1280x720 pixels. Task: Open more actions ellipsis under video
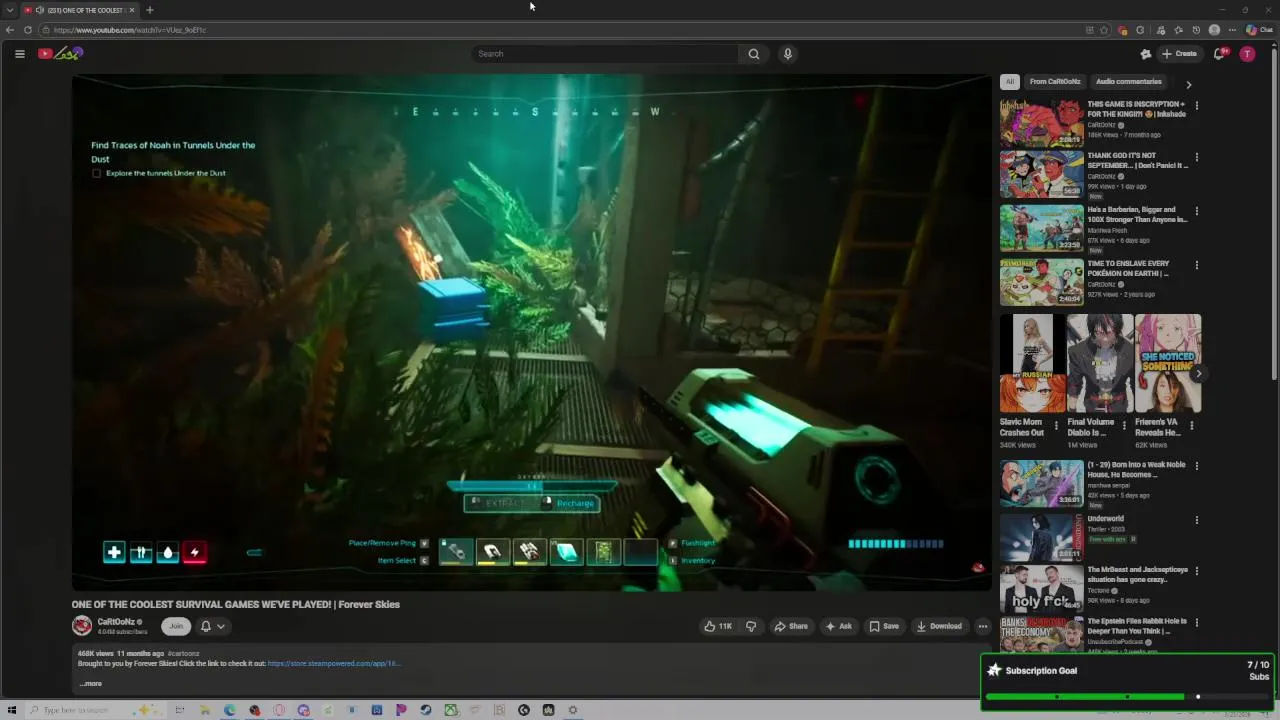pyautogui.click(x=983, y=626)
